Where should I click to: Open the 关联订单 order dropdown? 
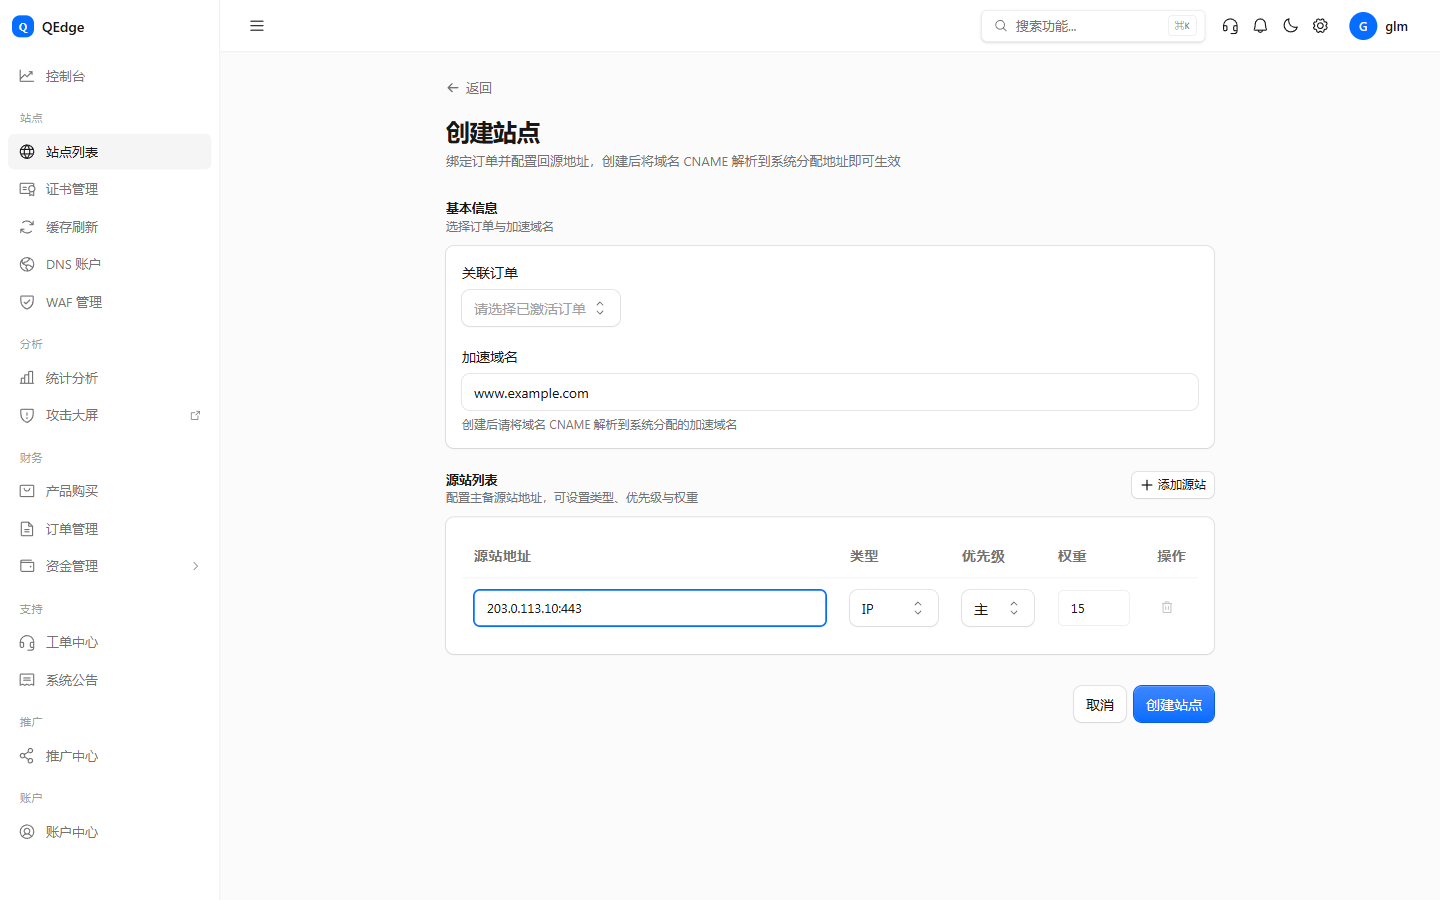click(541, 308)
